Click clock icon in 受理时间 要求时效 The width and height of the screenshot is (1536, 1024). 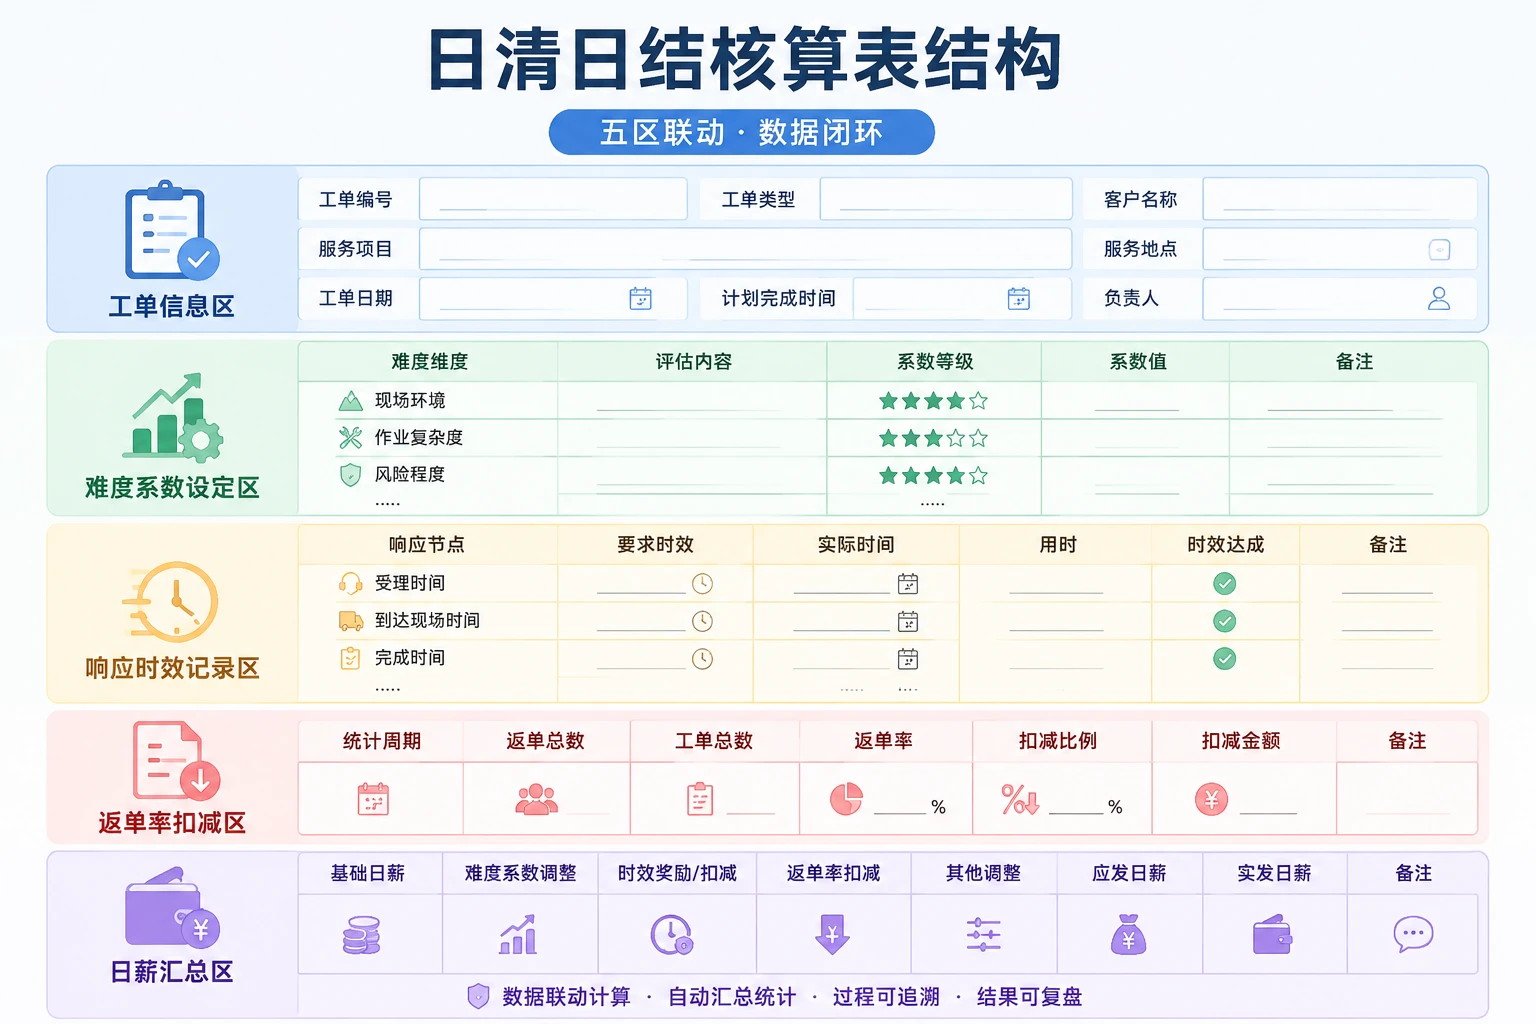coord(703,583)
